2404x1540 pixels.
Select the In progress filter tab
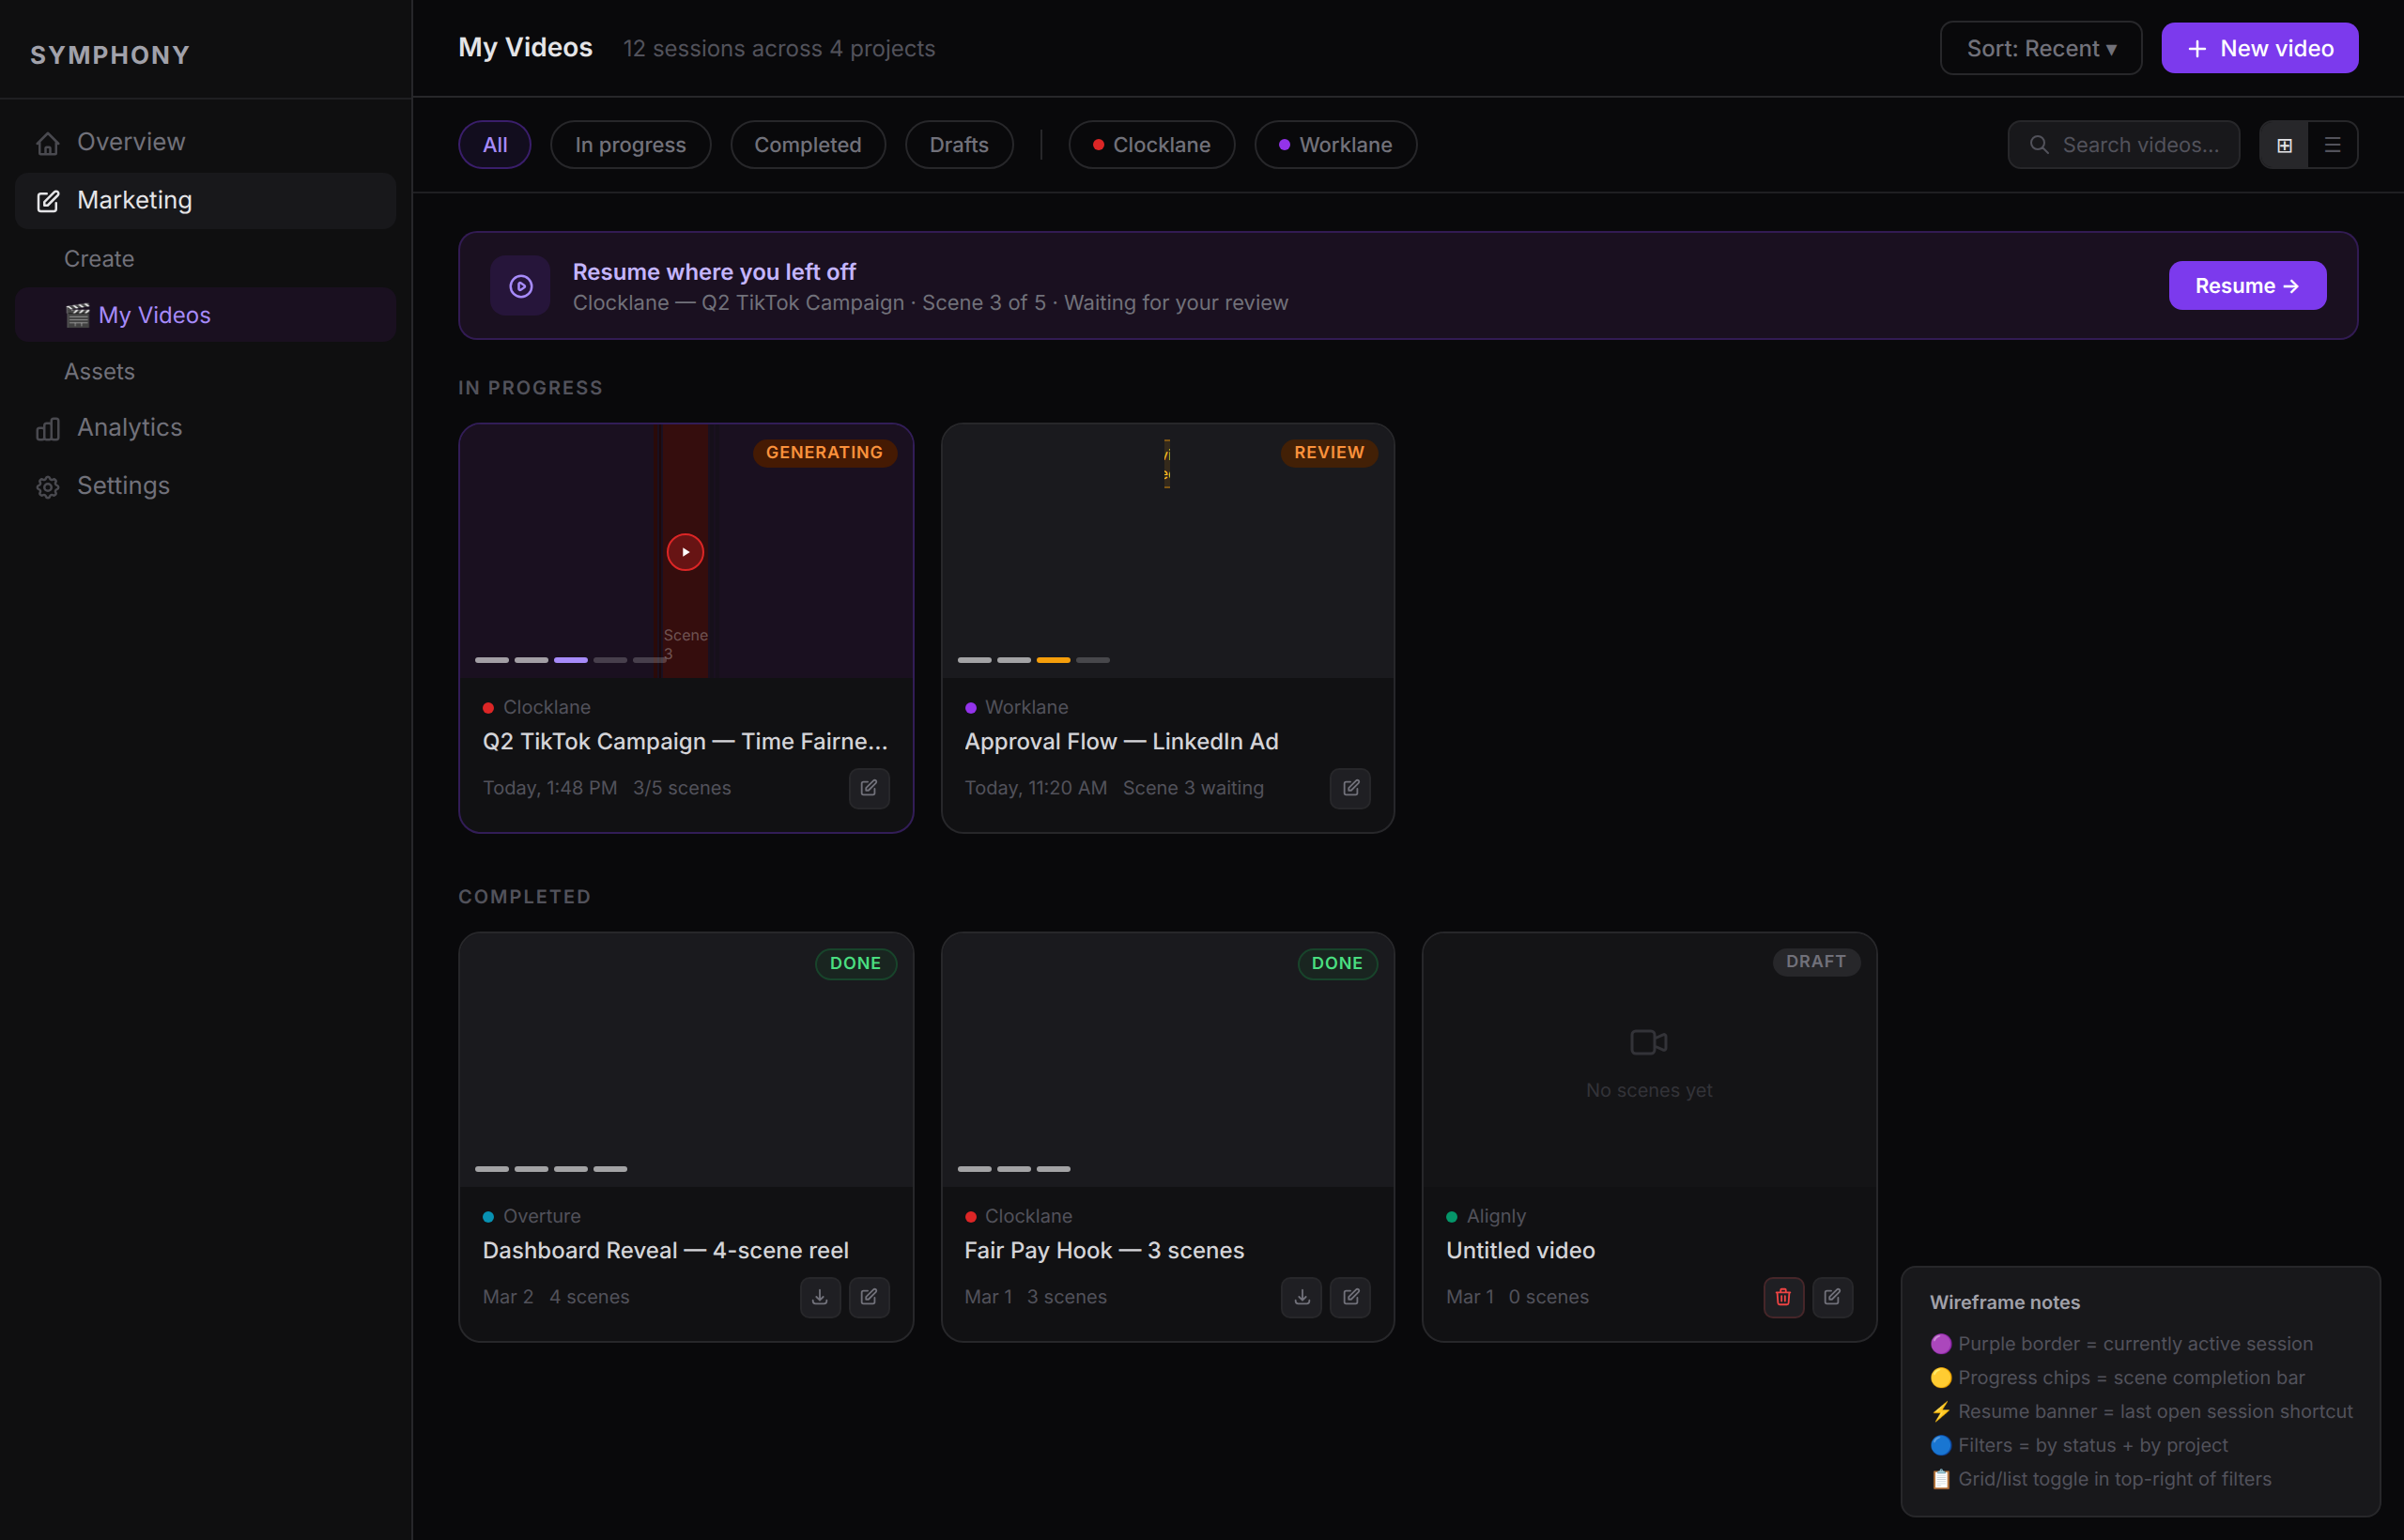(630, 145)
